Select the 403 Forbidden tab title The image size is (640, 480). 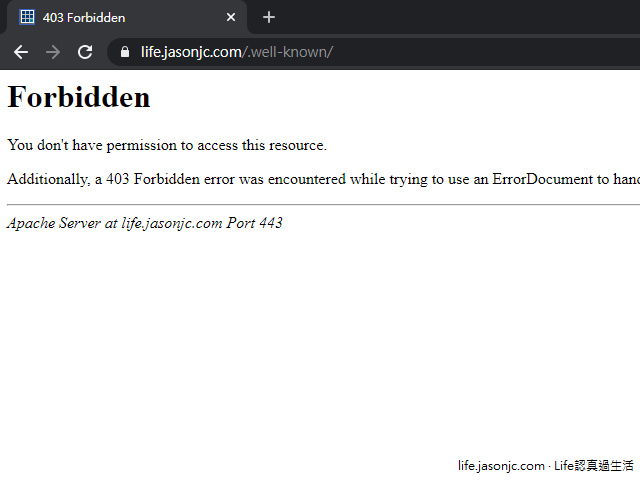pyautogui.click(x=84, y=18)
